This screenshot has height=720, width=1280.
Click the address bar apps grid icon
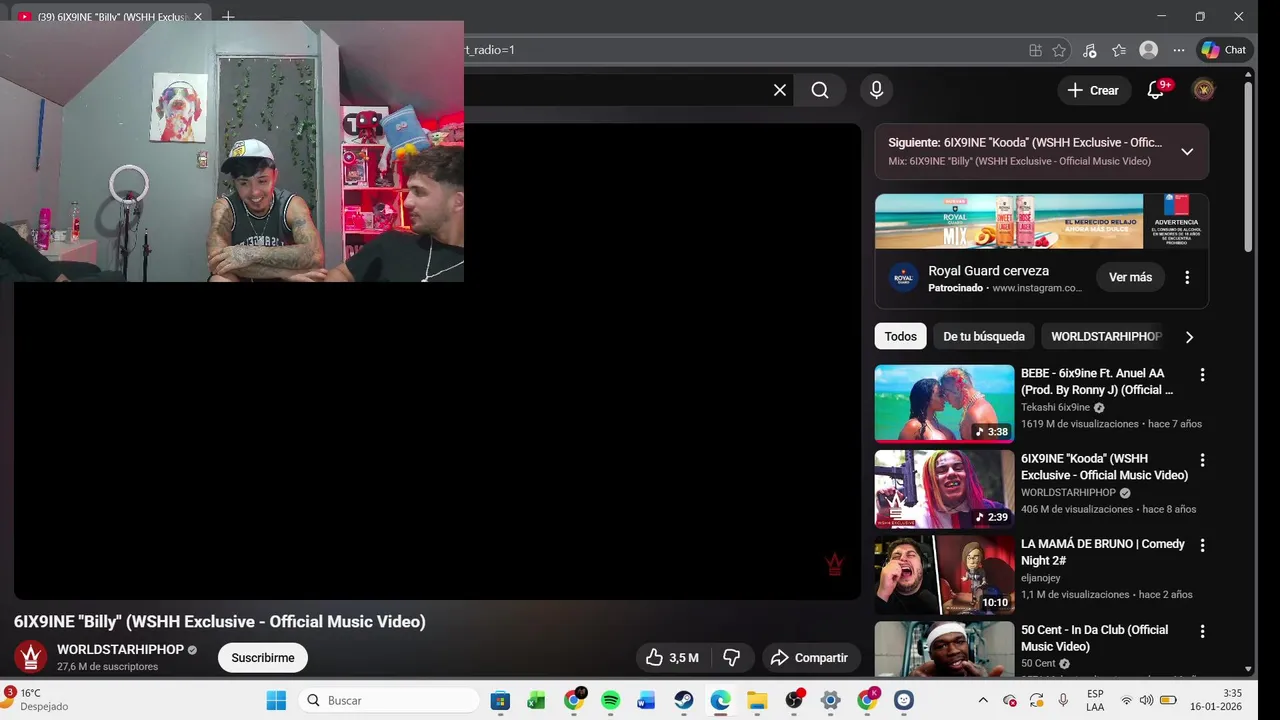1035,50
